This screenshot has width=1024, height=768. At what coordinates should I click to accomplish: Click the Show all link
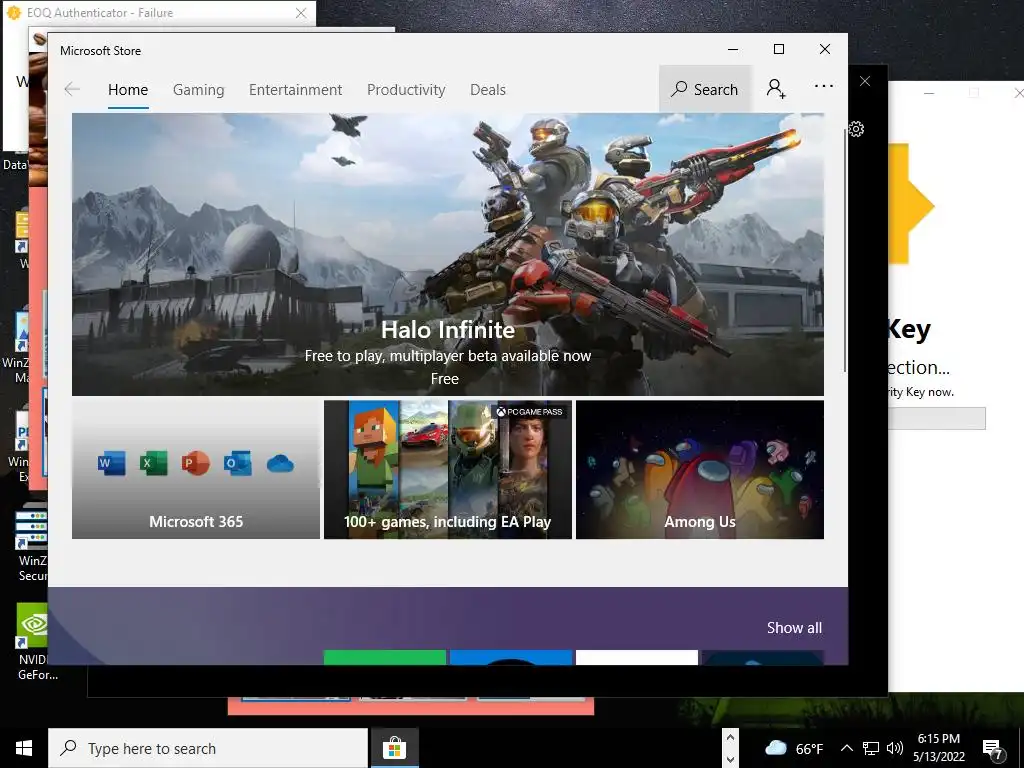point(794,628)
